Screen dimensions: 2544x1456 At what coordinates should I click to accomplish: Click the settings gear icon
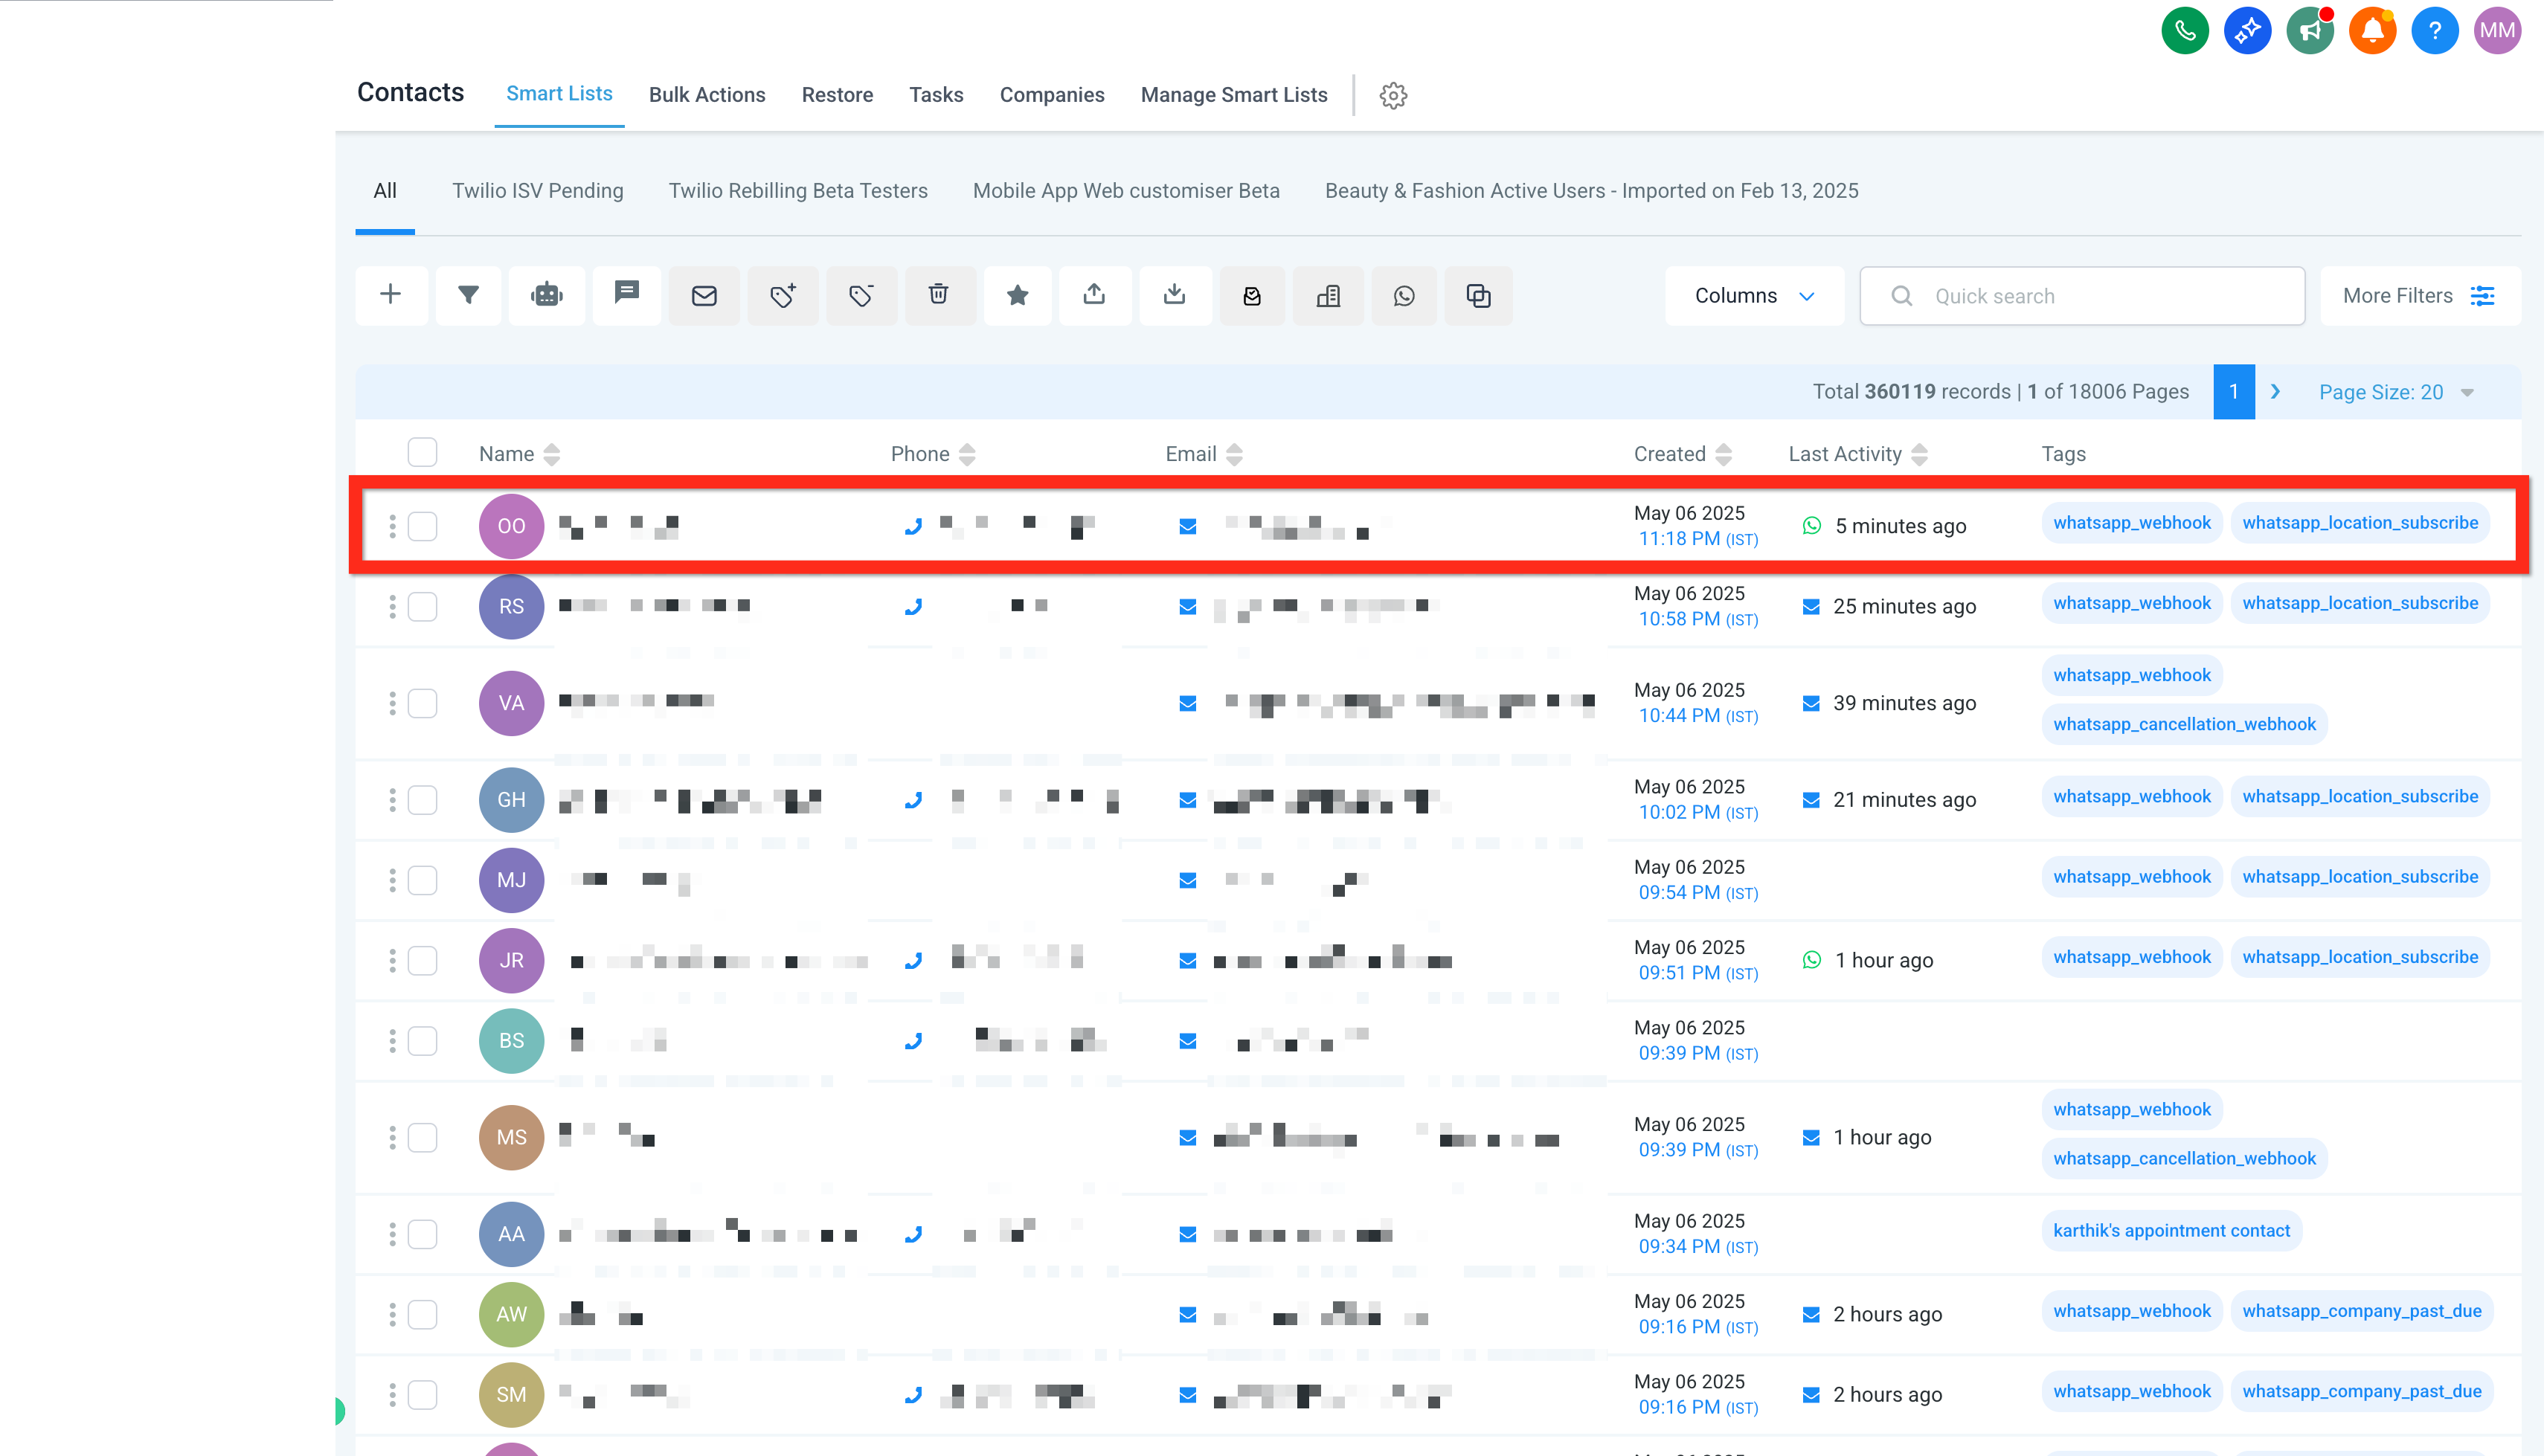[x=1393, y=96]
